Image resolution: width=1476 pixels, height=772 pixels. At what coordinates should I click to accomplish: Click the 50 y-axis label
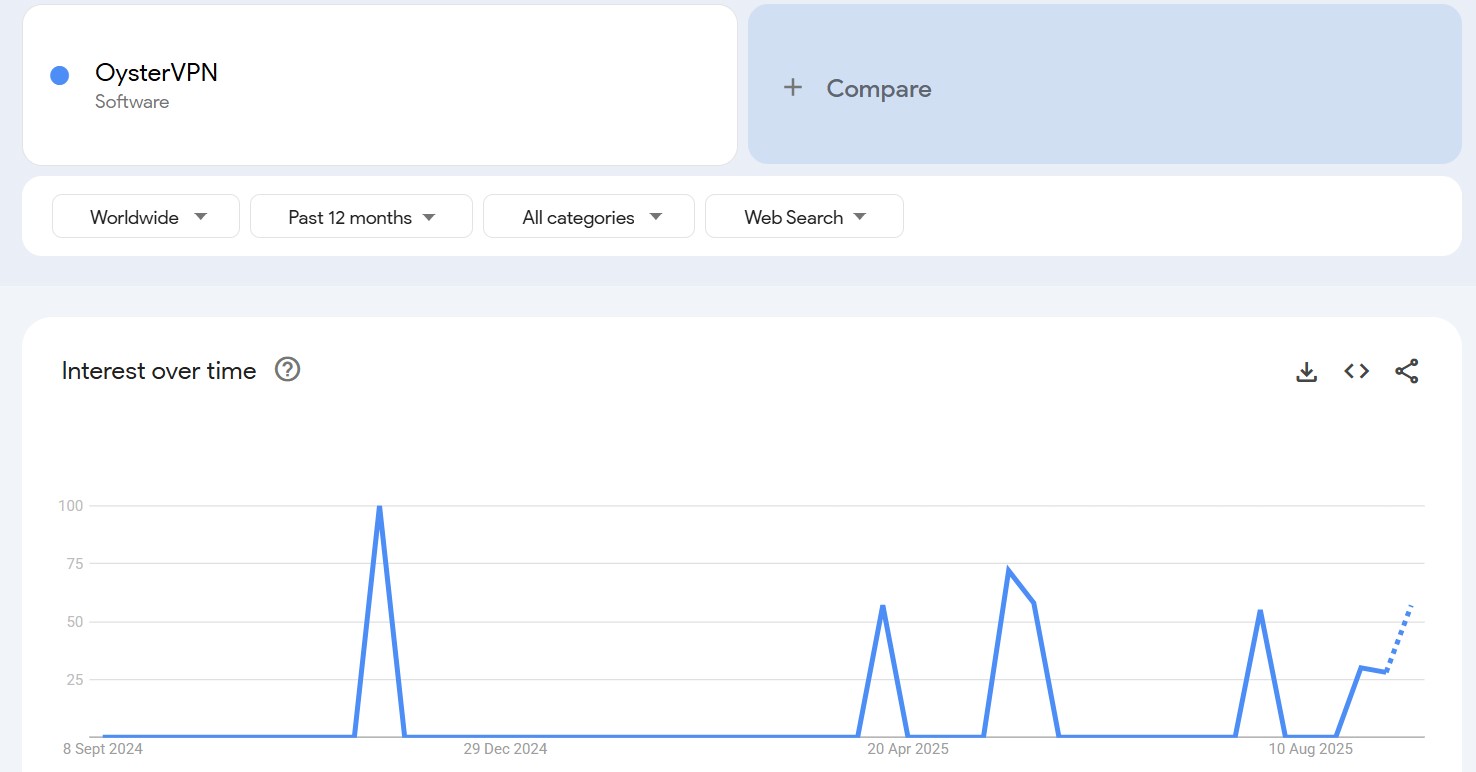[75, 622]
